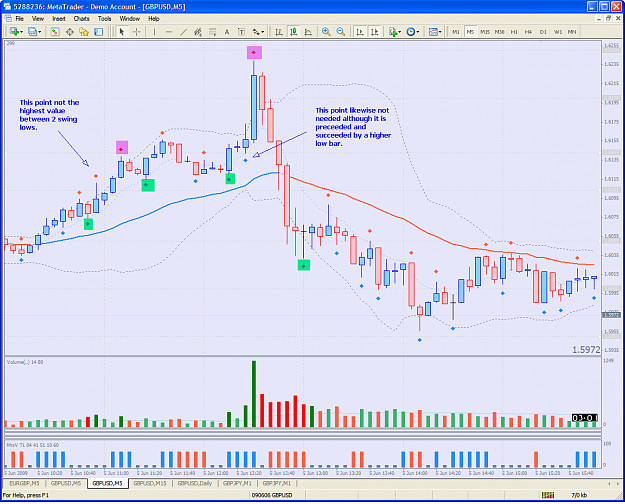Select the M30 timeframe

tap(499, 32)
